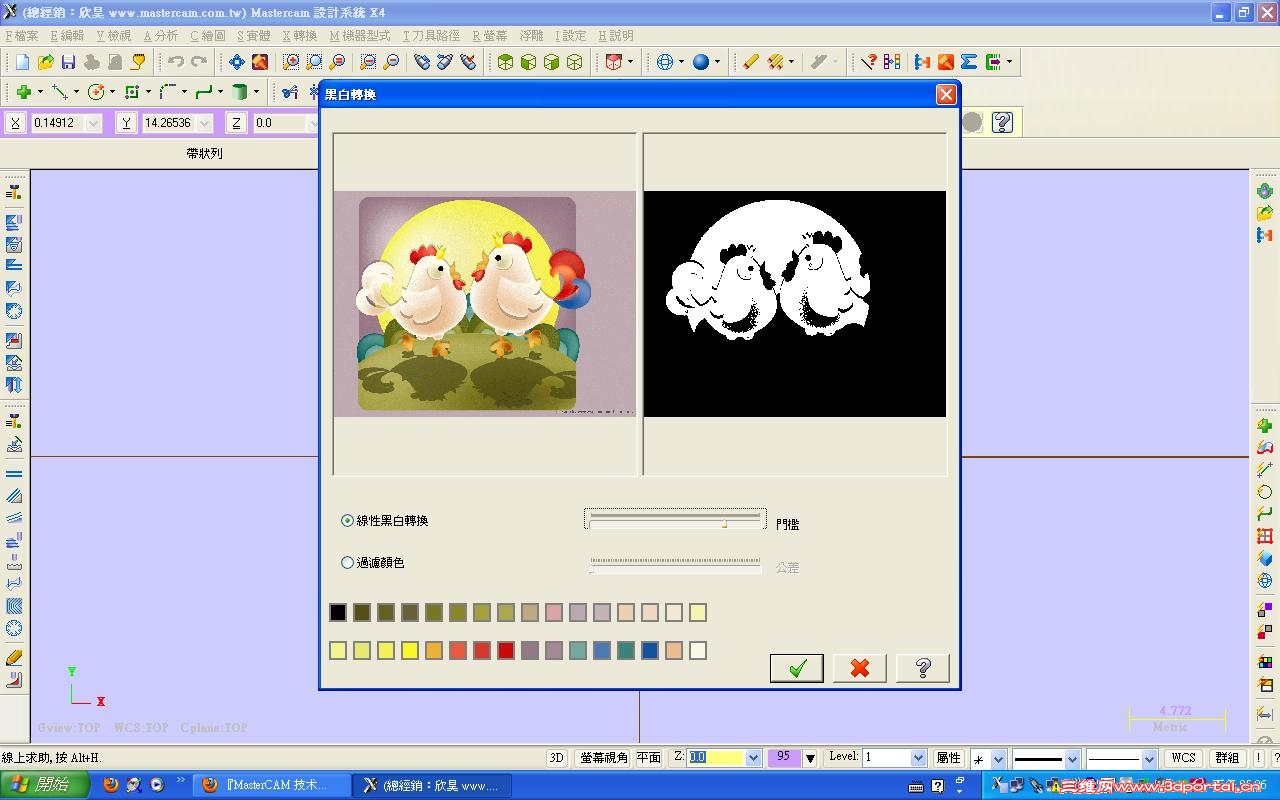Click the wireframe globe icon
The image size is (1280, 800).
tap(665, 62)
